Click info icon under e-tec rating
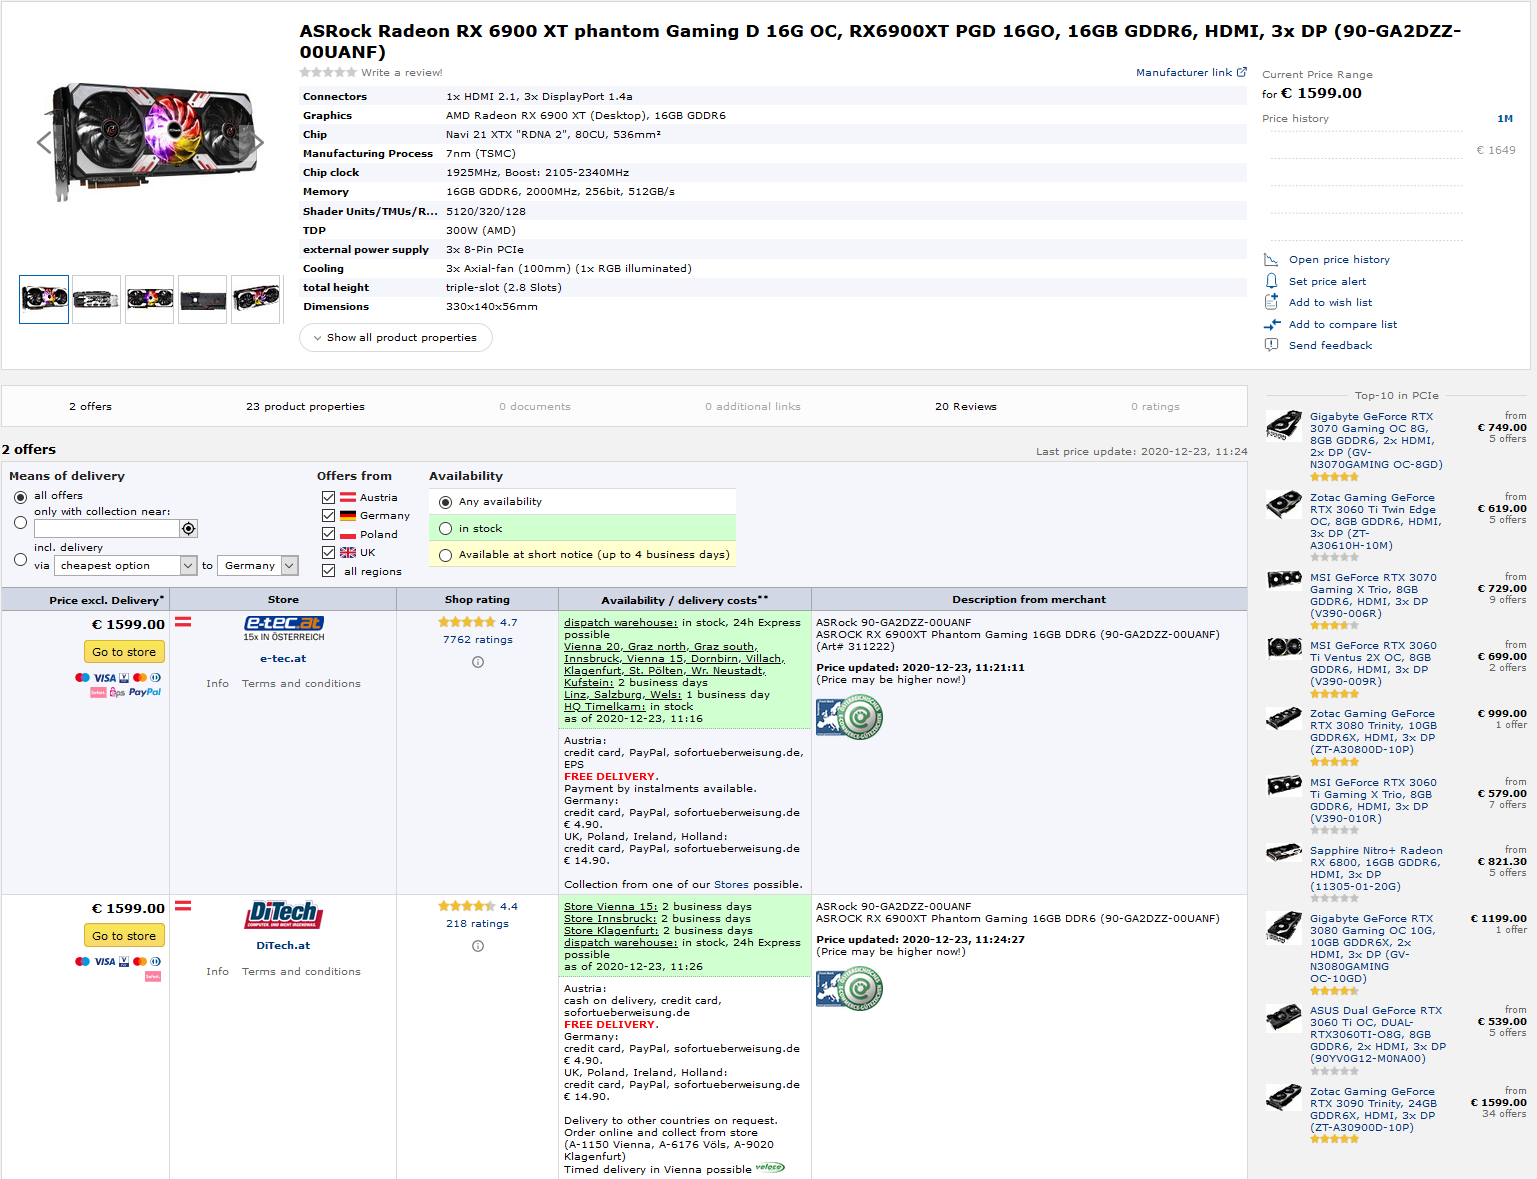The width and height of the screenshot is (1537, 1179). (x=478, y=662)
